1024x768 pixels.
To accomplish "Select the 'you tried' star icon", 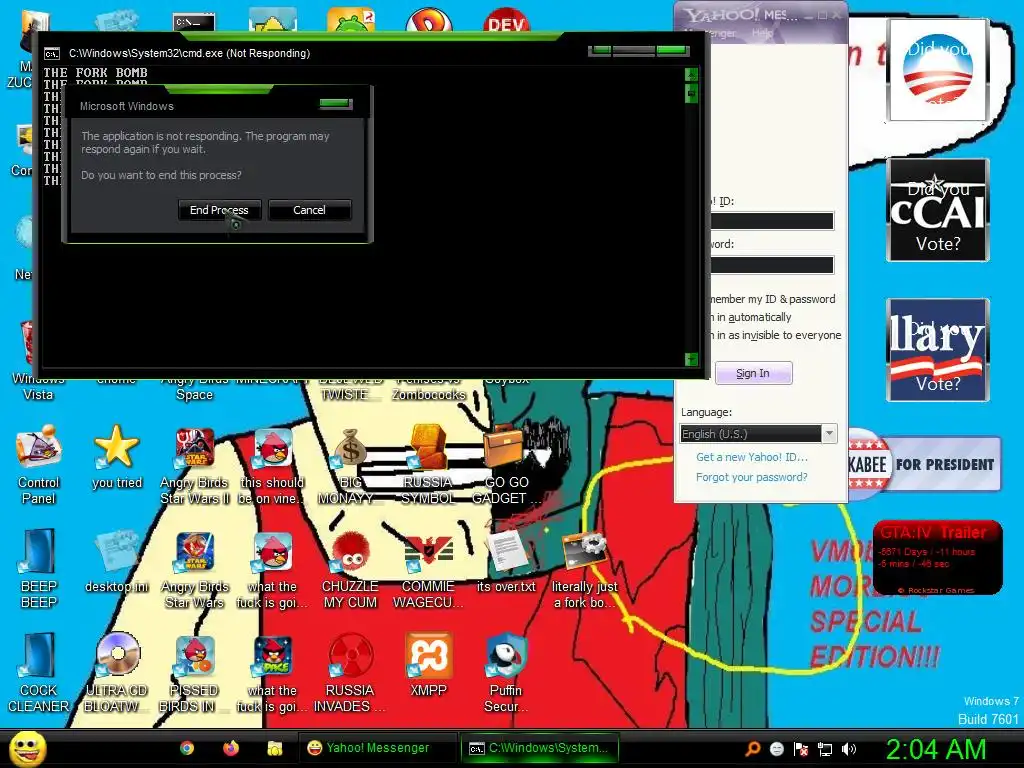I will tap(117, 457).
